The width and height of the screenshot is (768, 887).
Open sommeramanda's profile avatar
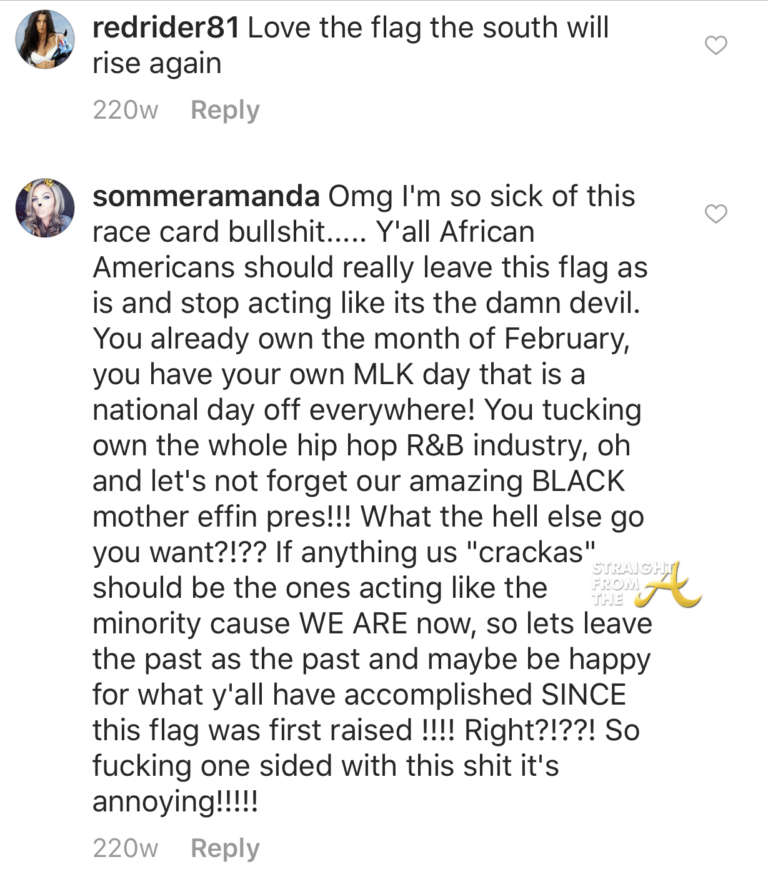(45, 208)
